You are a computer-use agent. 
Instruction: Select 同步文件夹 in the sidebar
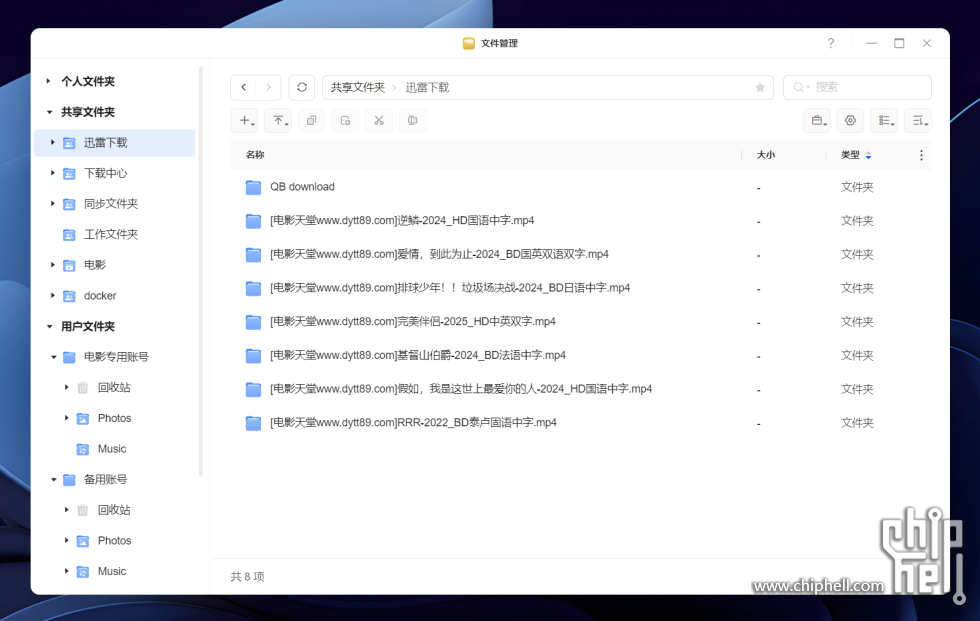(x=114, y=204)
